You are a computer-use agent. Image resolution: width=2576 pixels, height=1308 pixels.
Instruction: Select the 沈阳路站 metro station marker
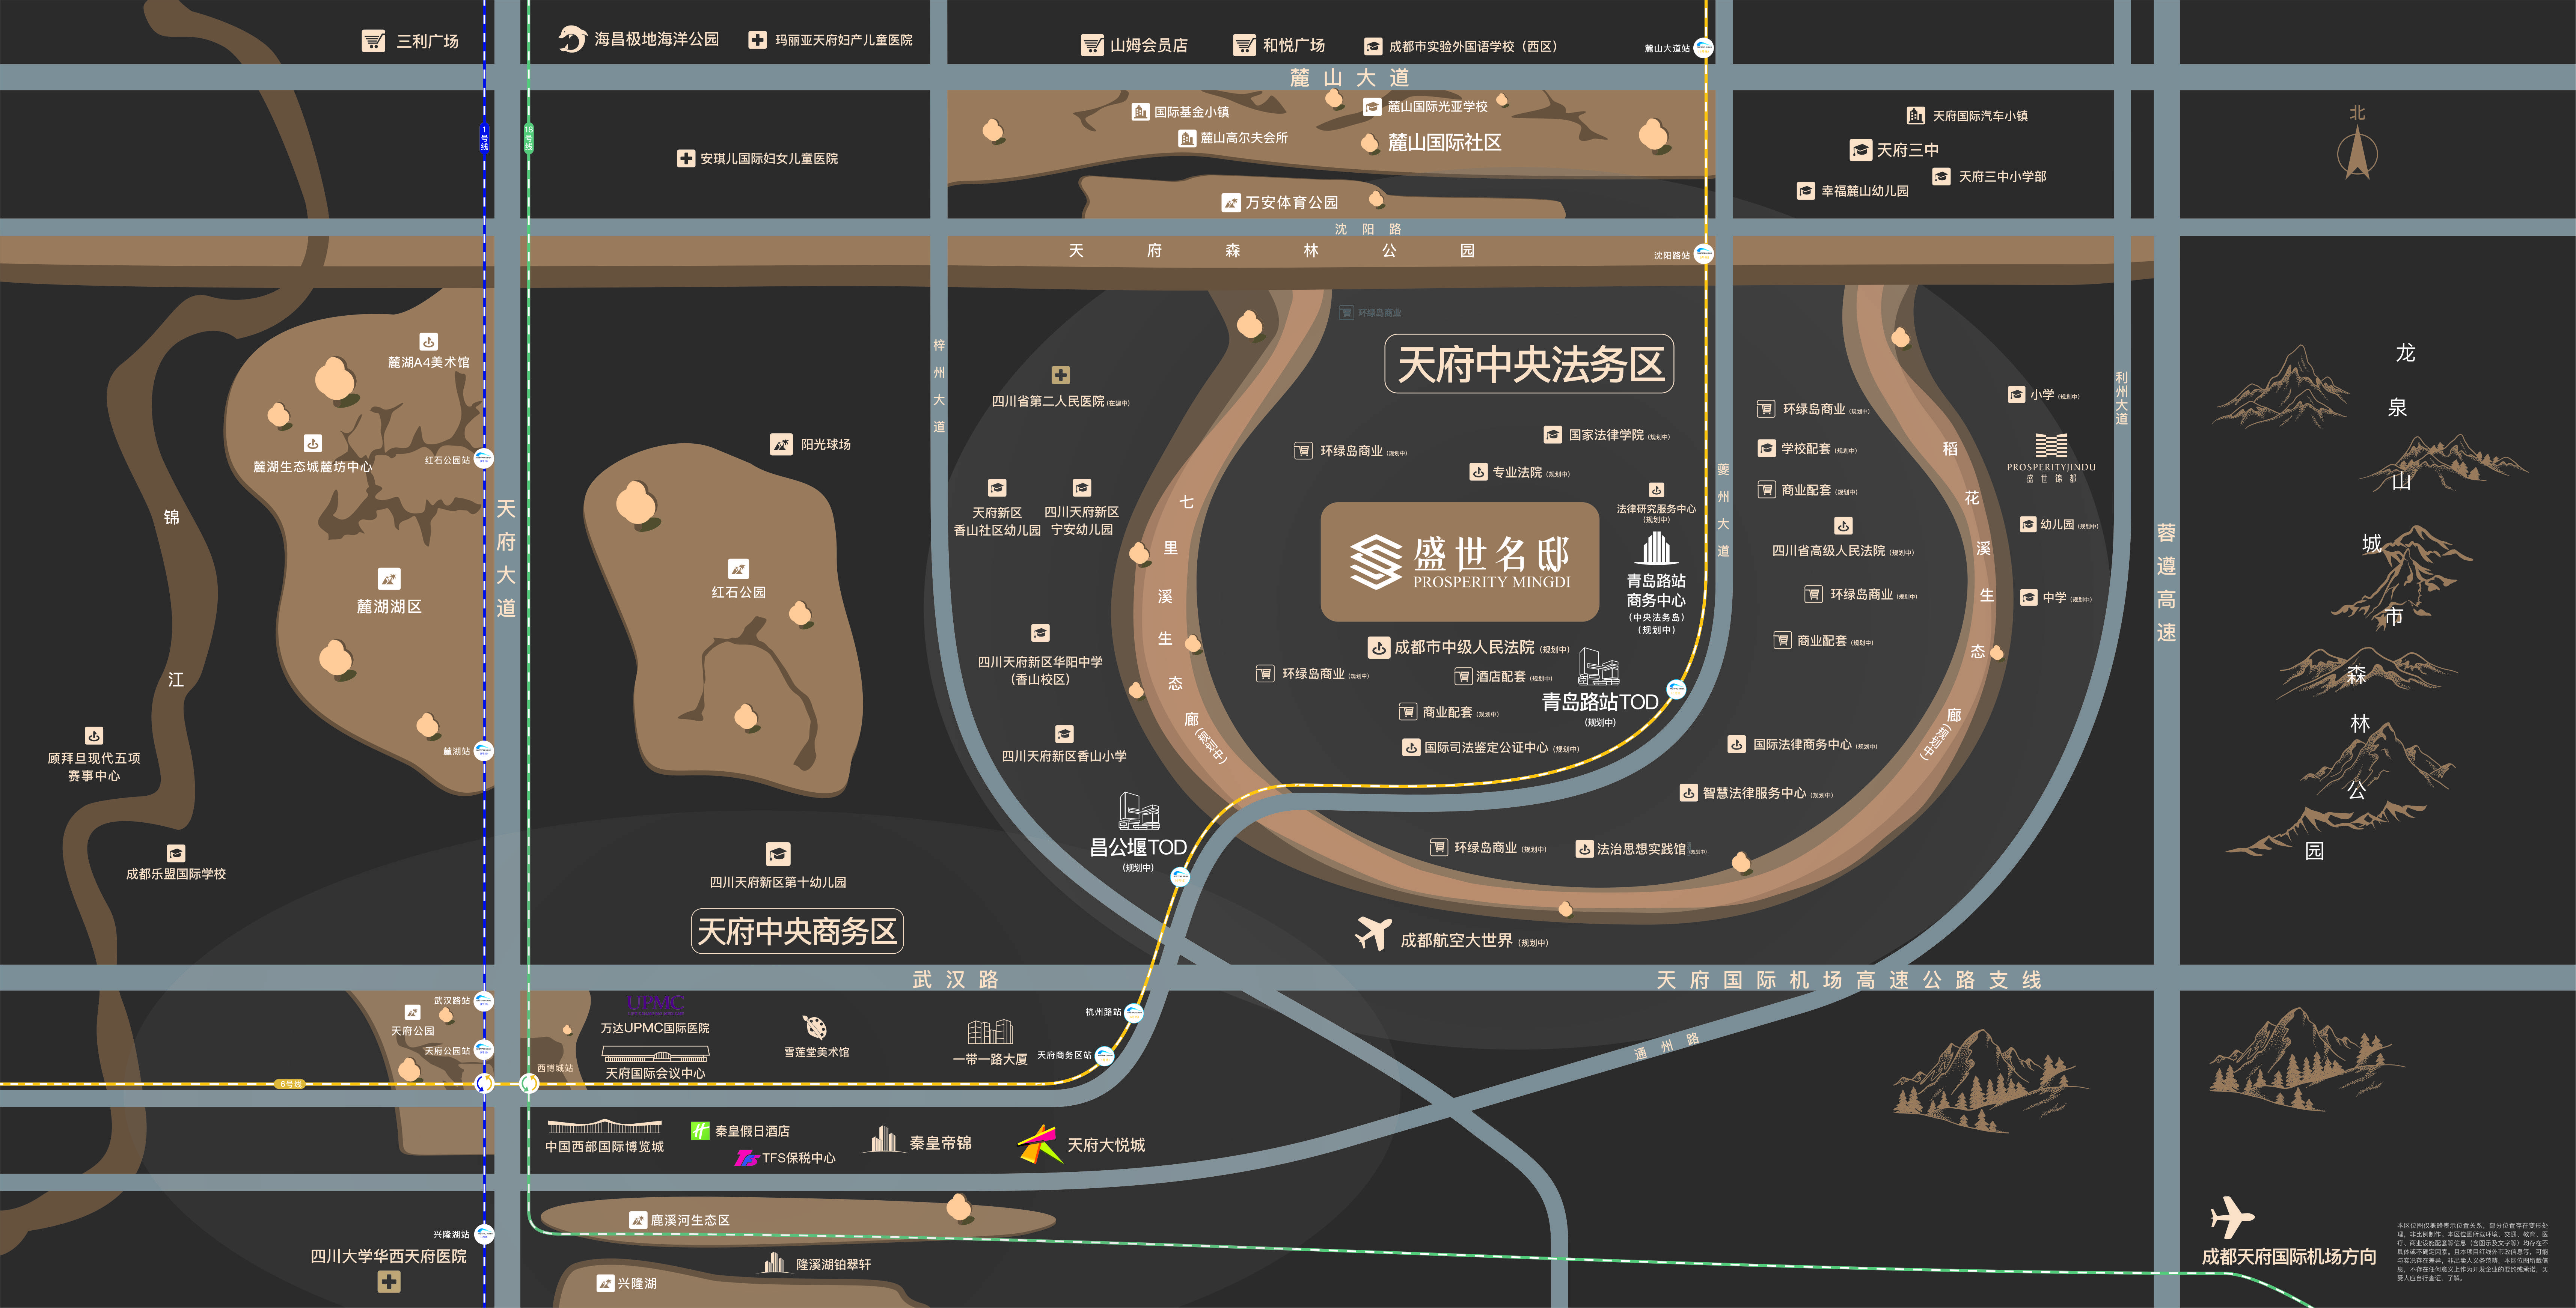point(1703,254)
